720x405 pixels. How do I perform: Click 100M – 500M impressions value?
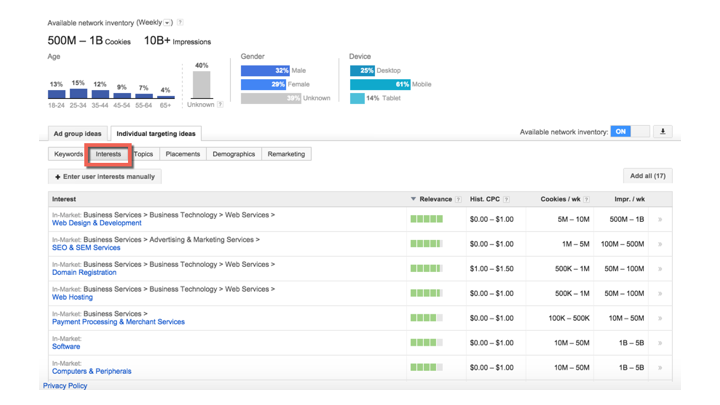click(x=623, y=244)
